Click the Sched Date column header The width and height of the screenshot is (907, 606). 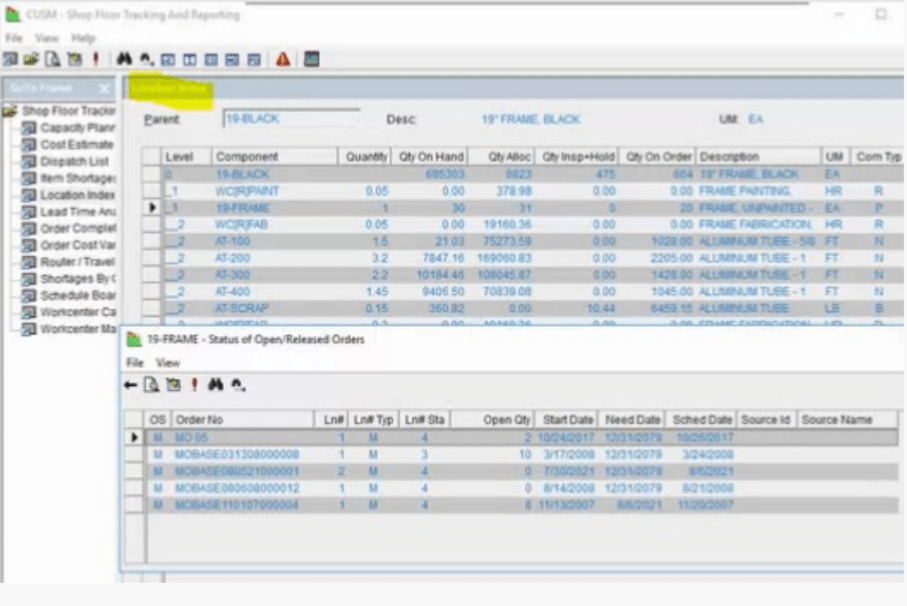pos(700,420)
